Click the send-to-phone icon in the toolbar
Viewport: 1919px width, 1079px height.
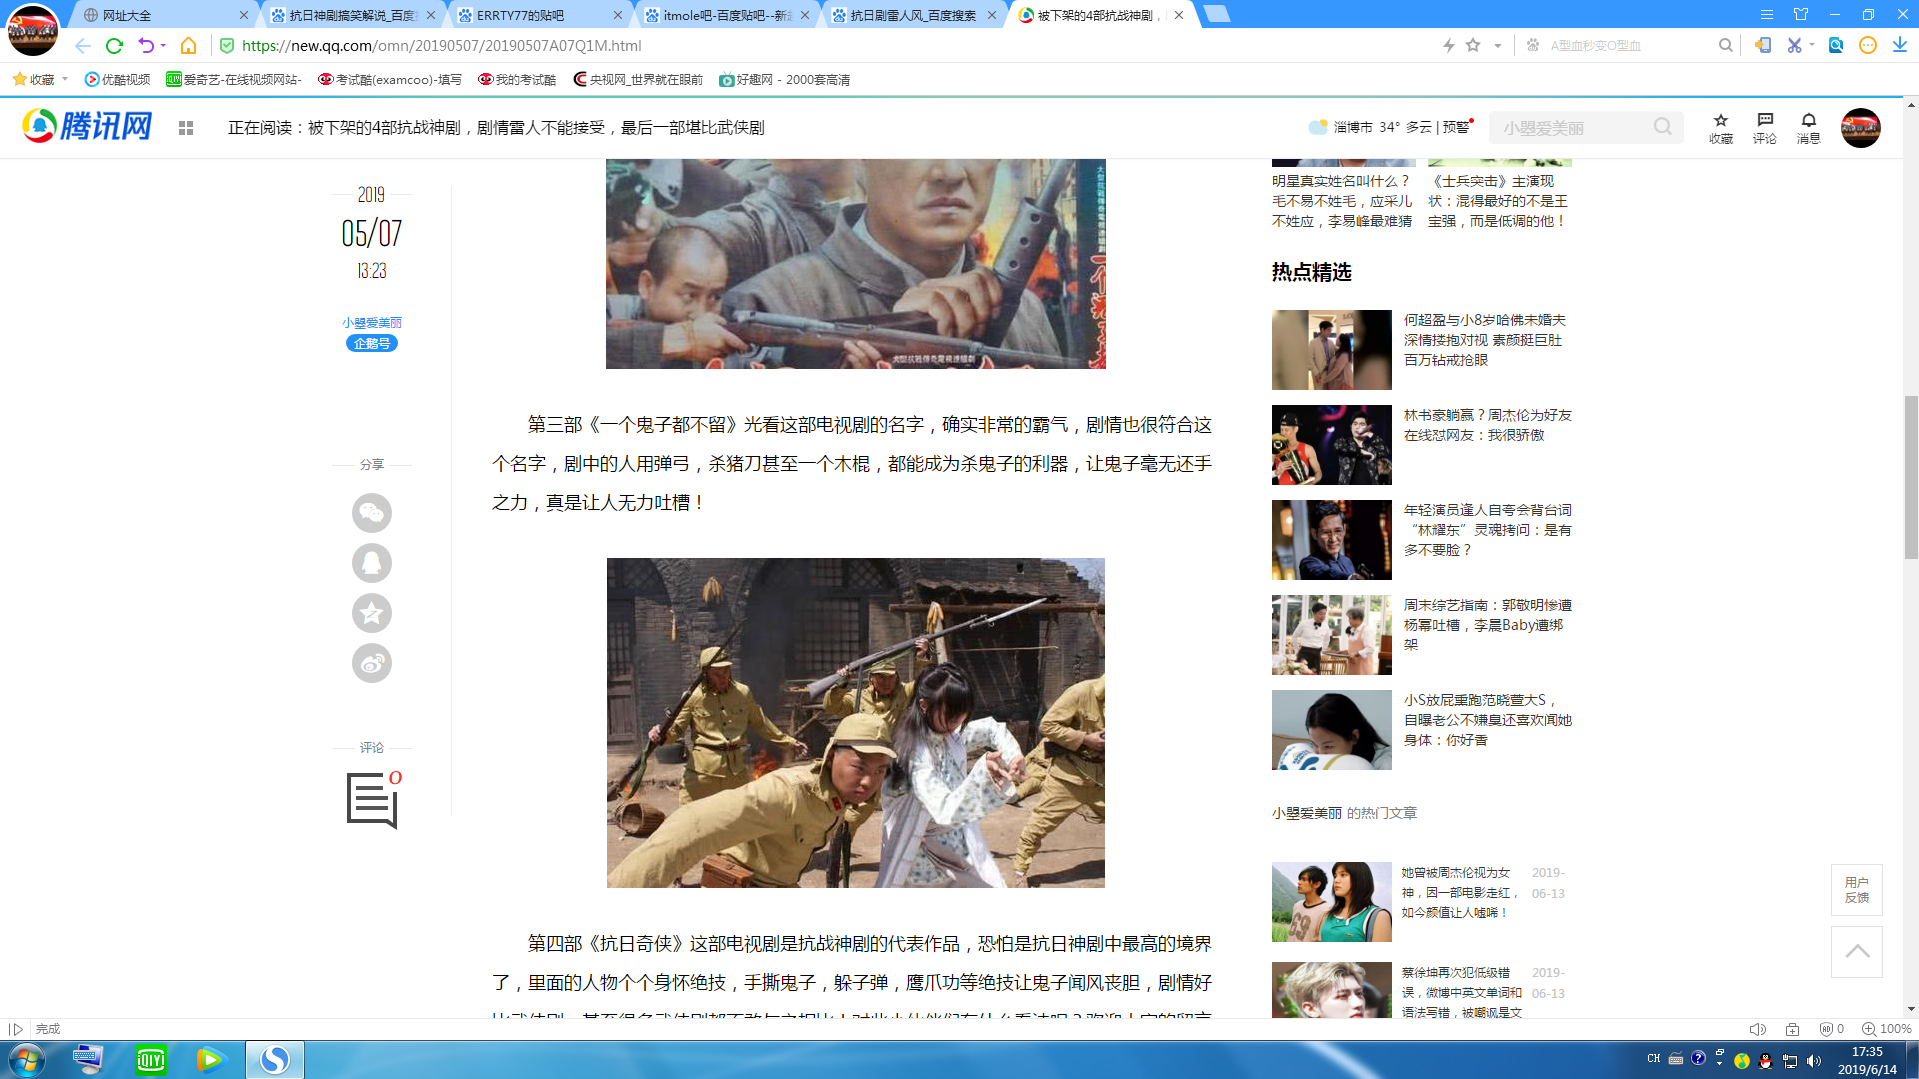pos(1763,45)
